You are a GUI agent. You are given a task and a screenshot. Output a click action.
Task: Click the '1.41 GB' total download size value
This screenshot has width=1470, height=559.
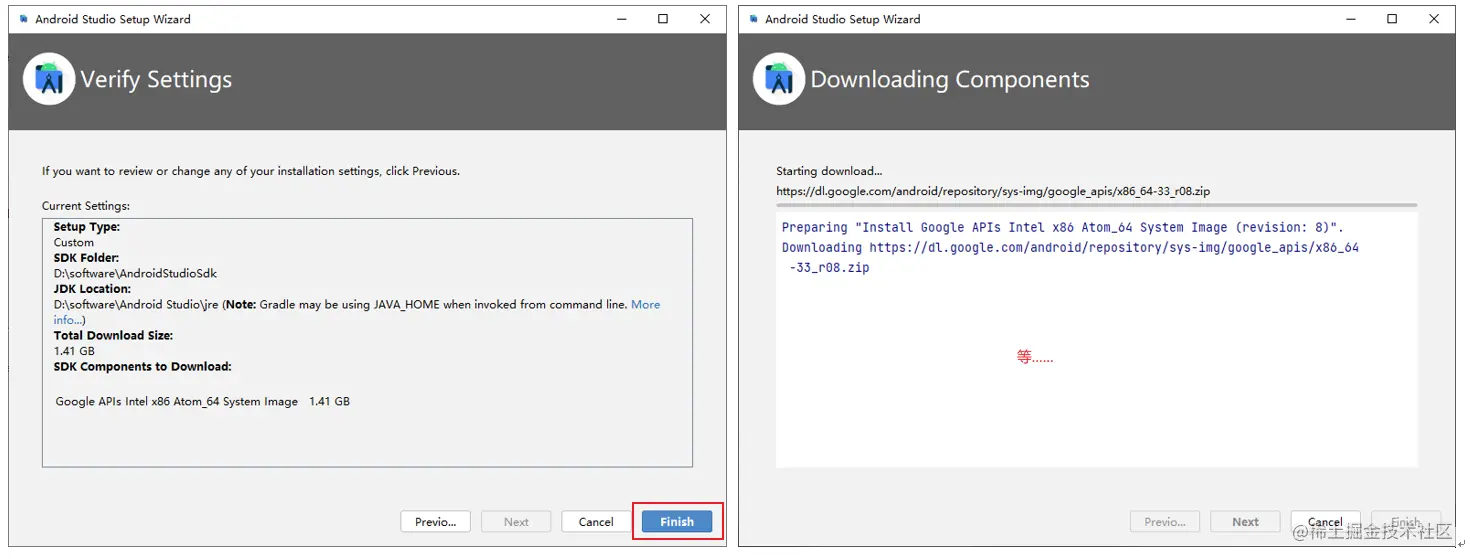click(x=74, y=351)
